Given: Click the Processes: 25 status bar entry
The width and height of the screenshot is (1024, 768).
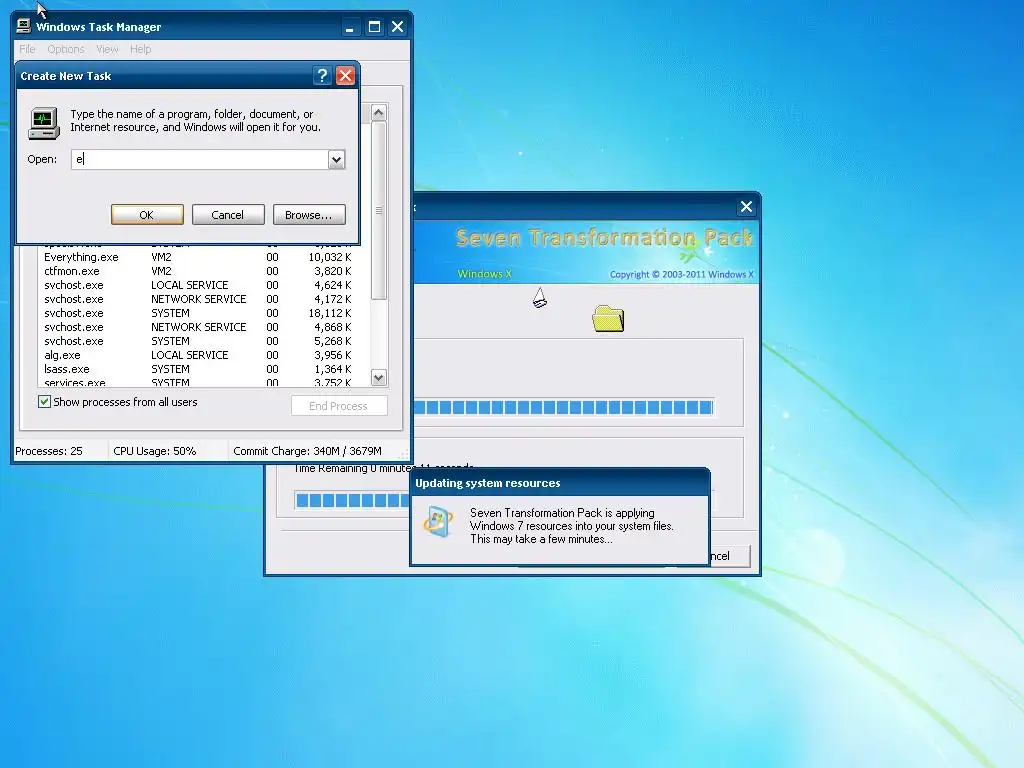Looking at the screenshot, I should point(49,451).
